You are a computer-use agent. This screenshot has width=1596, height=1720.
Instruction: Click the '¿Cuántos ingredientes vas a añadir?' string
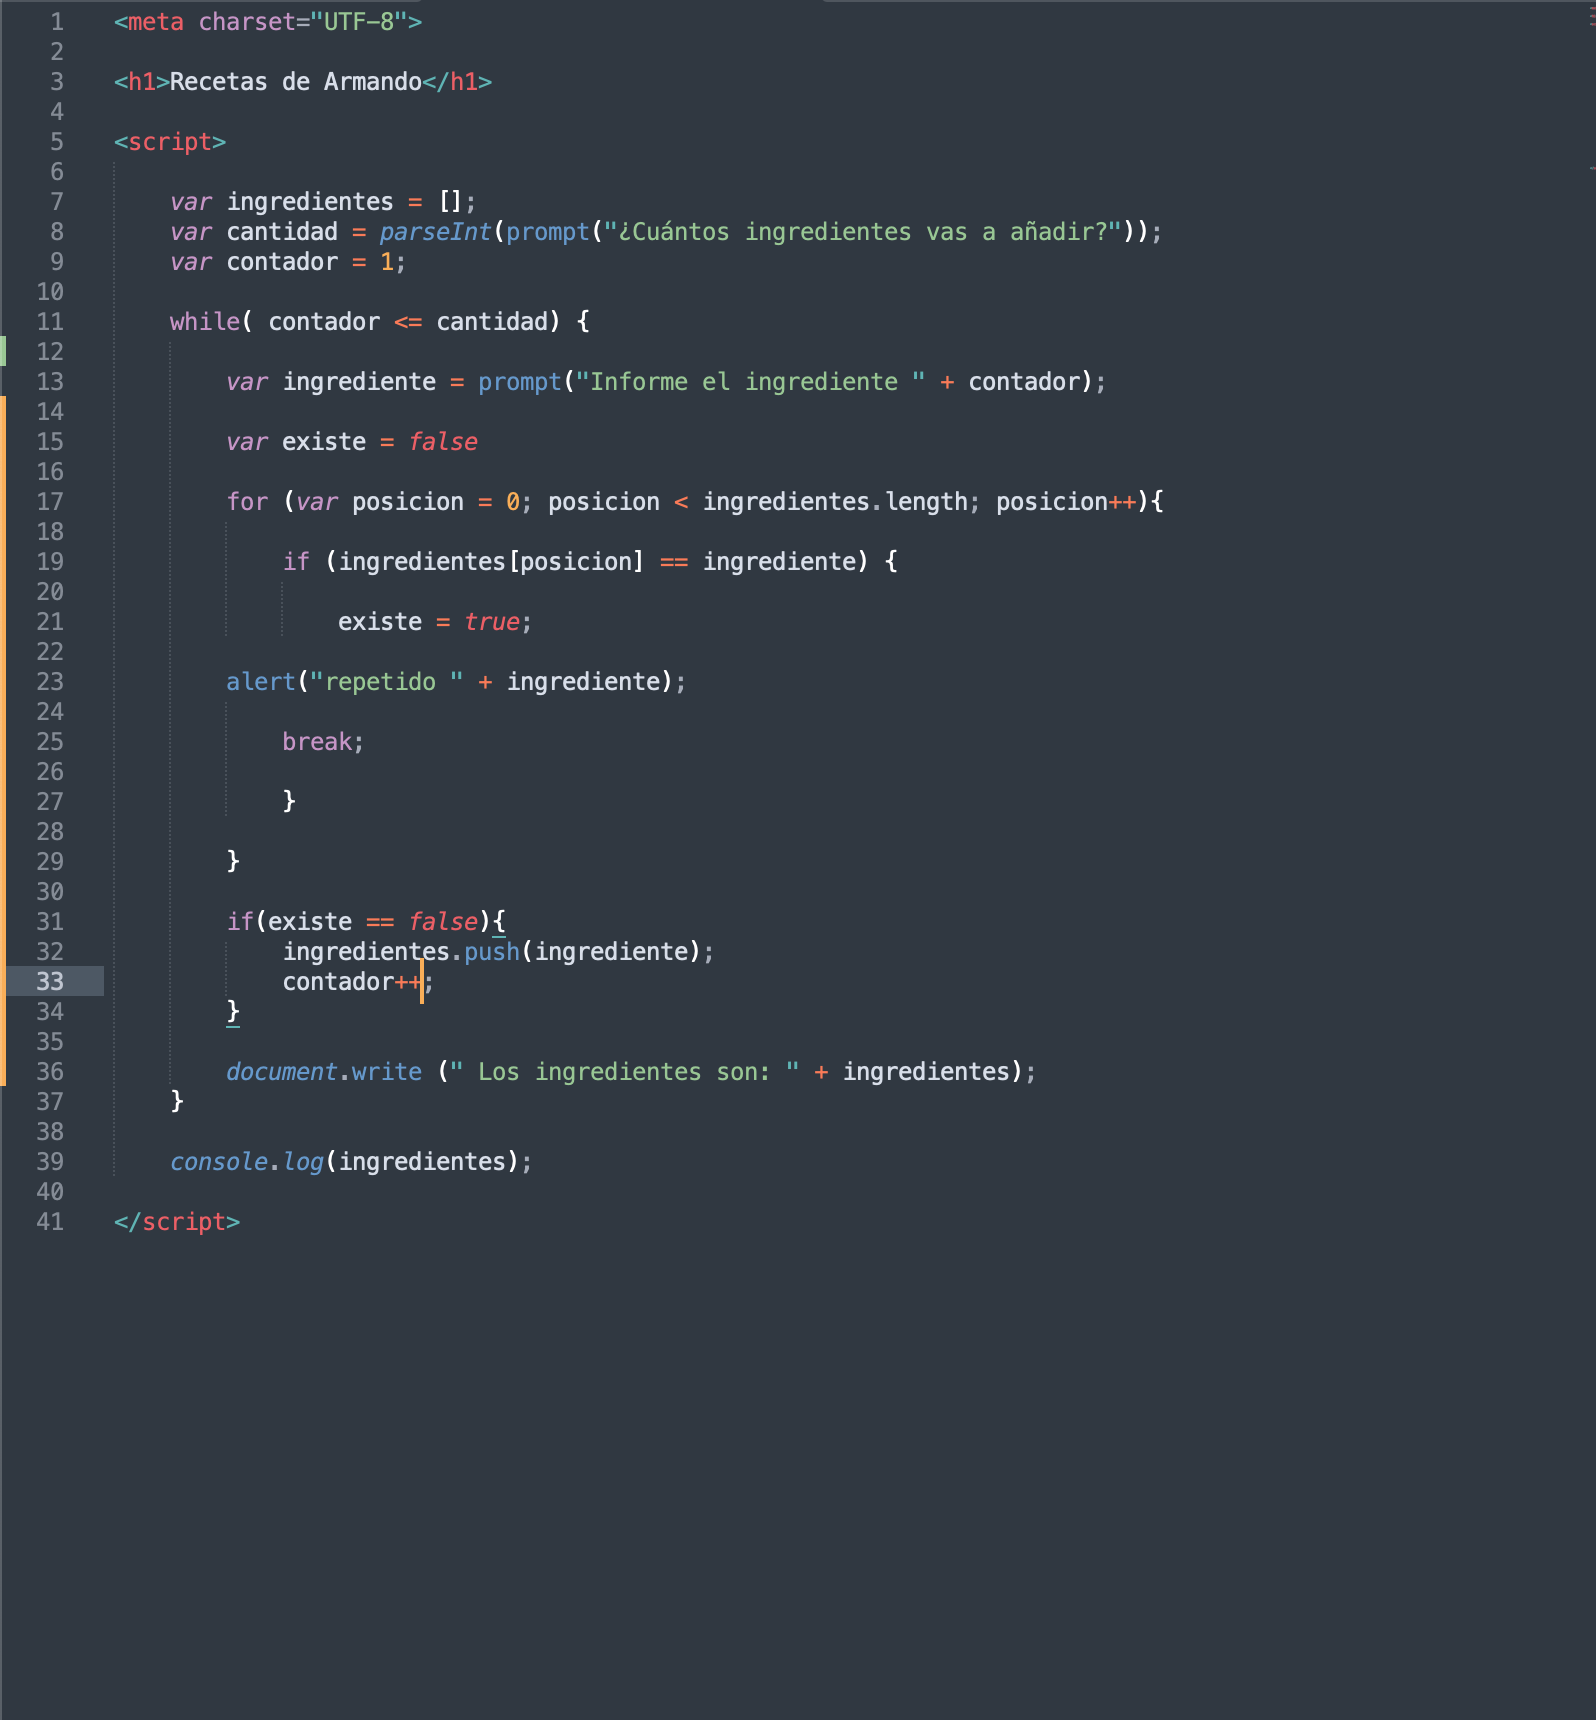861,232
